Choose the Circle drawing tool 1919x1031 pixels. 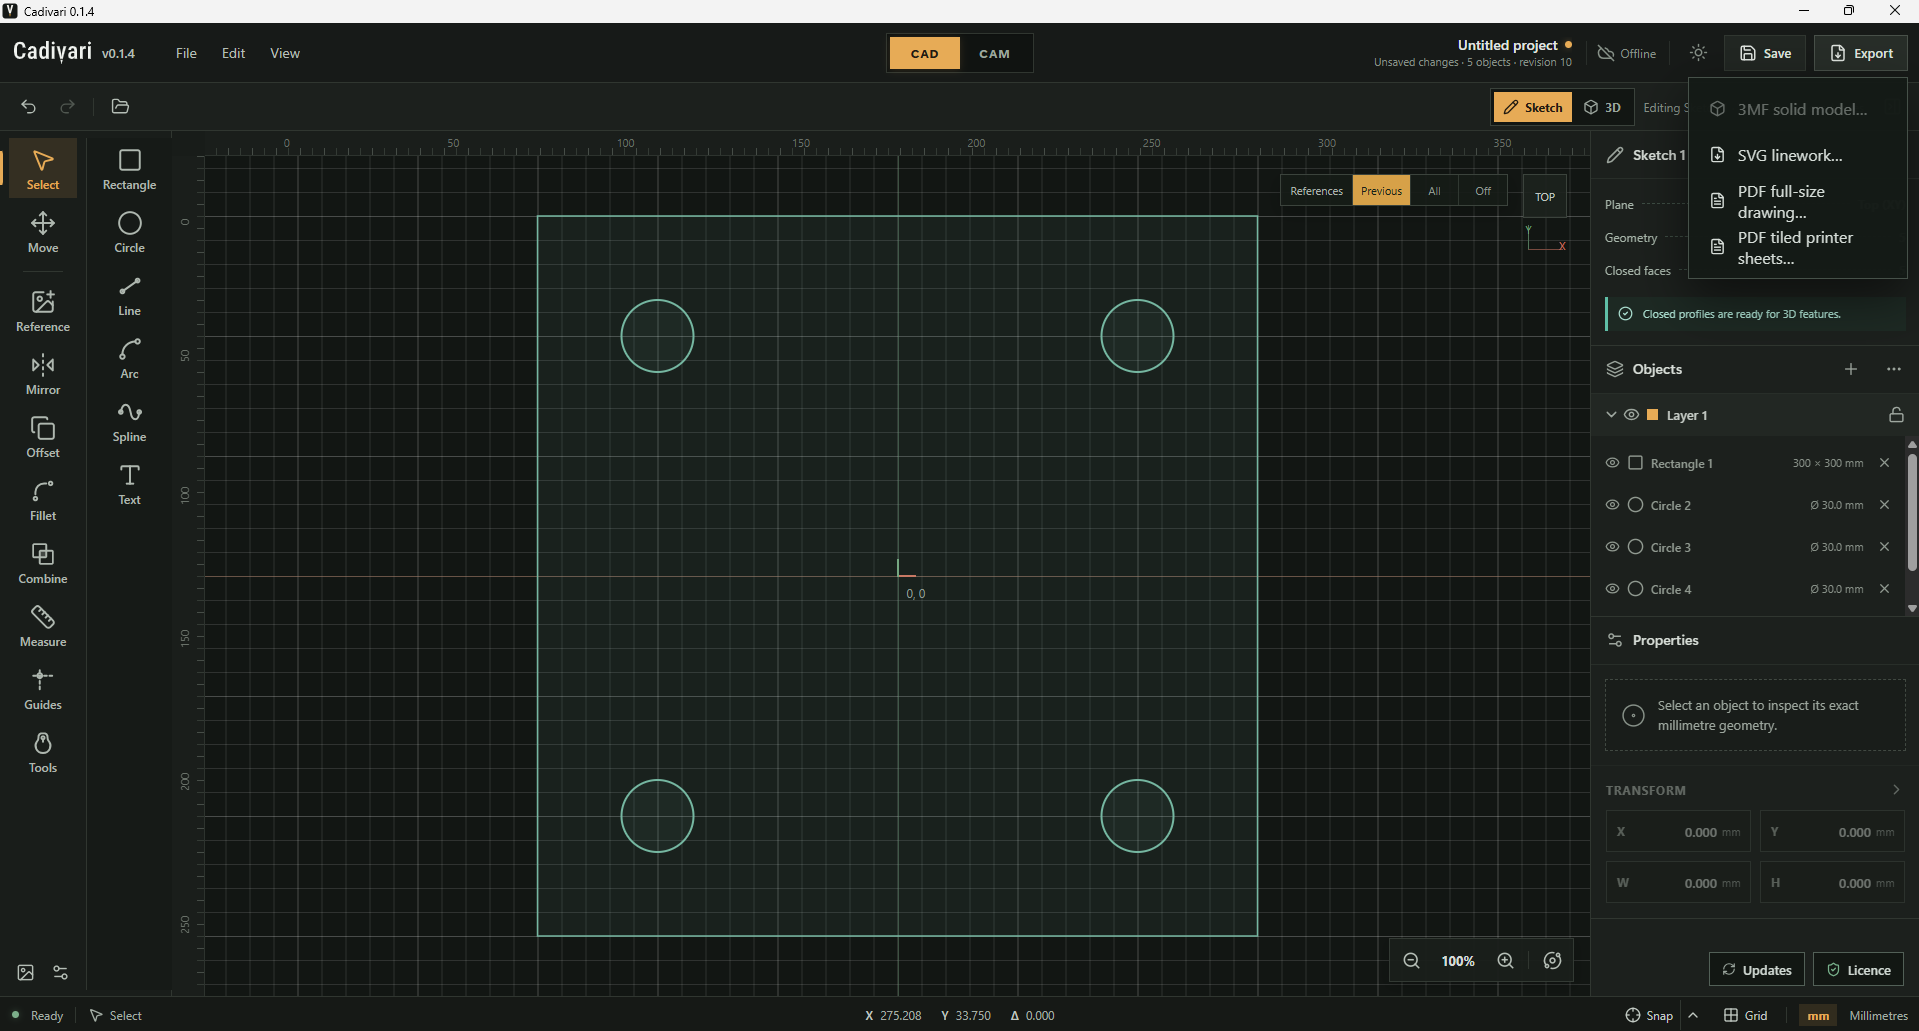(130, 232)
